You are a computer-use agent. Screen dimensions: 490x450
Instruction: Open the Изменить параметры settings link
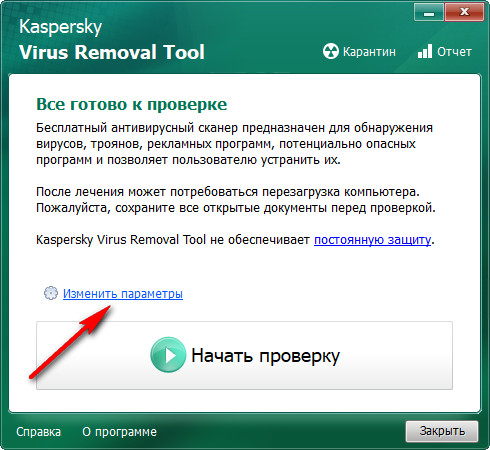coord(123,294)
